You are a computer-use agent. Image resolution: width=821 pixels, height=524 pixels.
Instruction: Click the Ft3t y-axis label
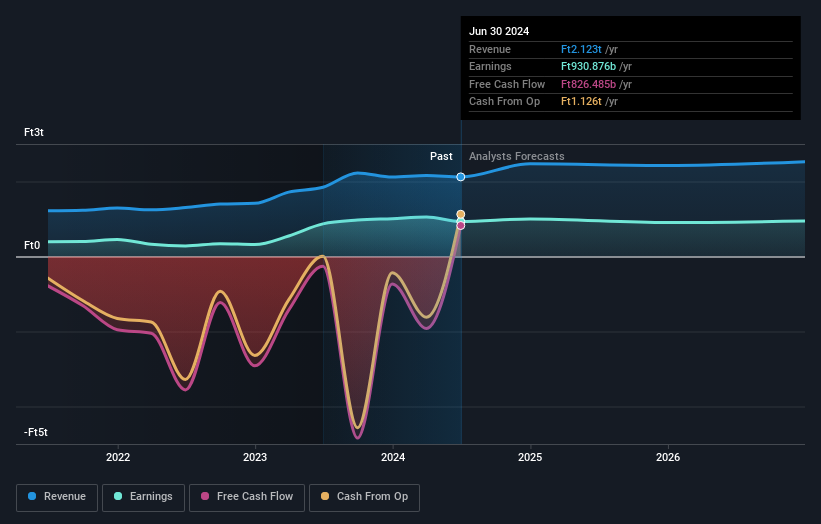pos(34,132)
